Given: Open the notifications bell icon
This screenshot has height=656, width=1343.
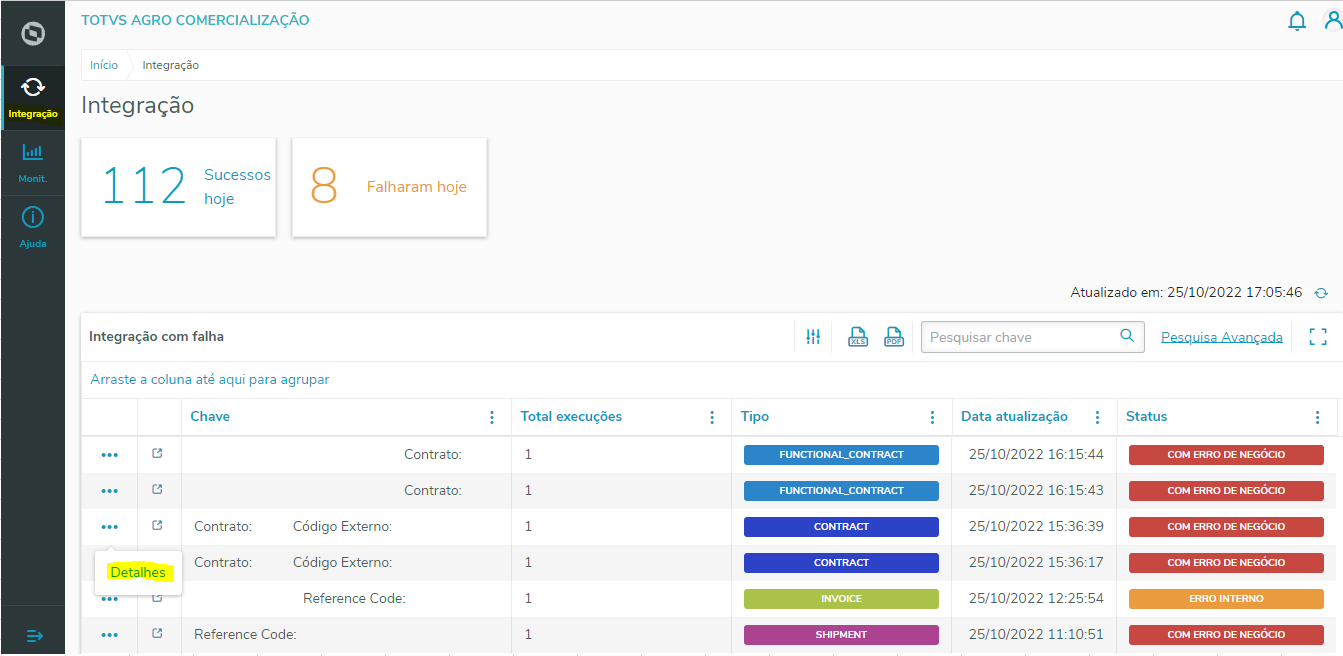Looking at the screenshot, I should [x=1297, y=21].
